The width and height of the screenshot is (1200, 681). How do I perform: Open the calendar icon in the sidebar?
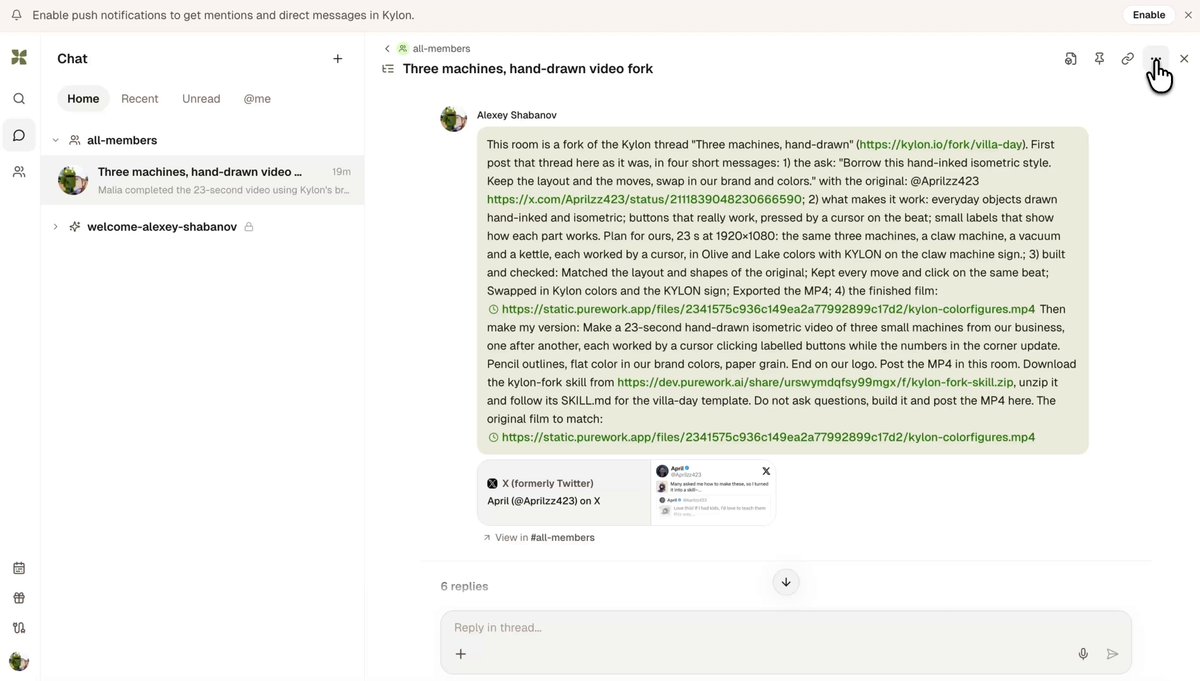pos(19,568)
